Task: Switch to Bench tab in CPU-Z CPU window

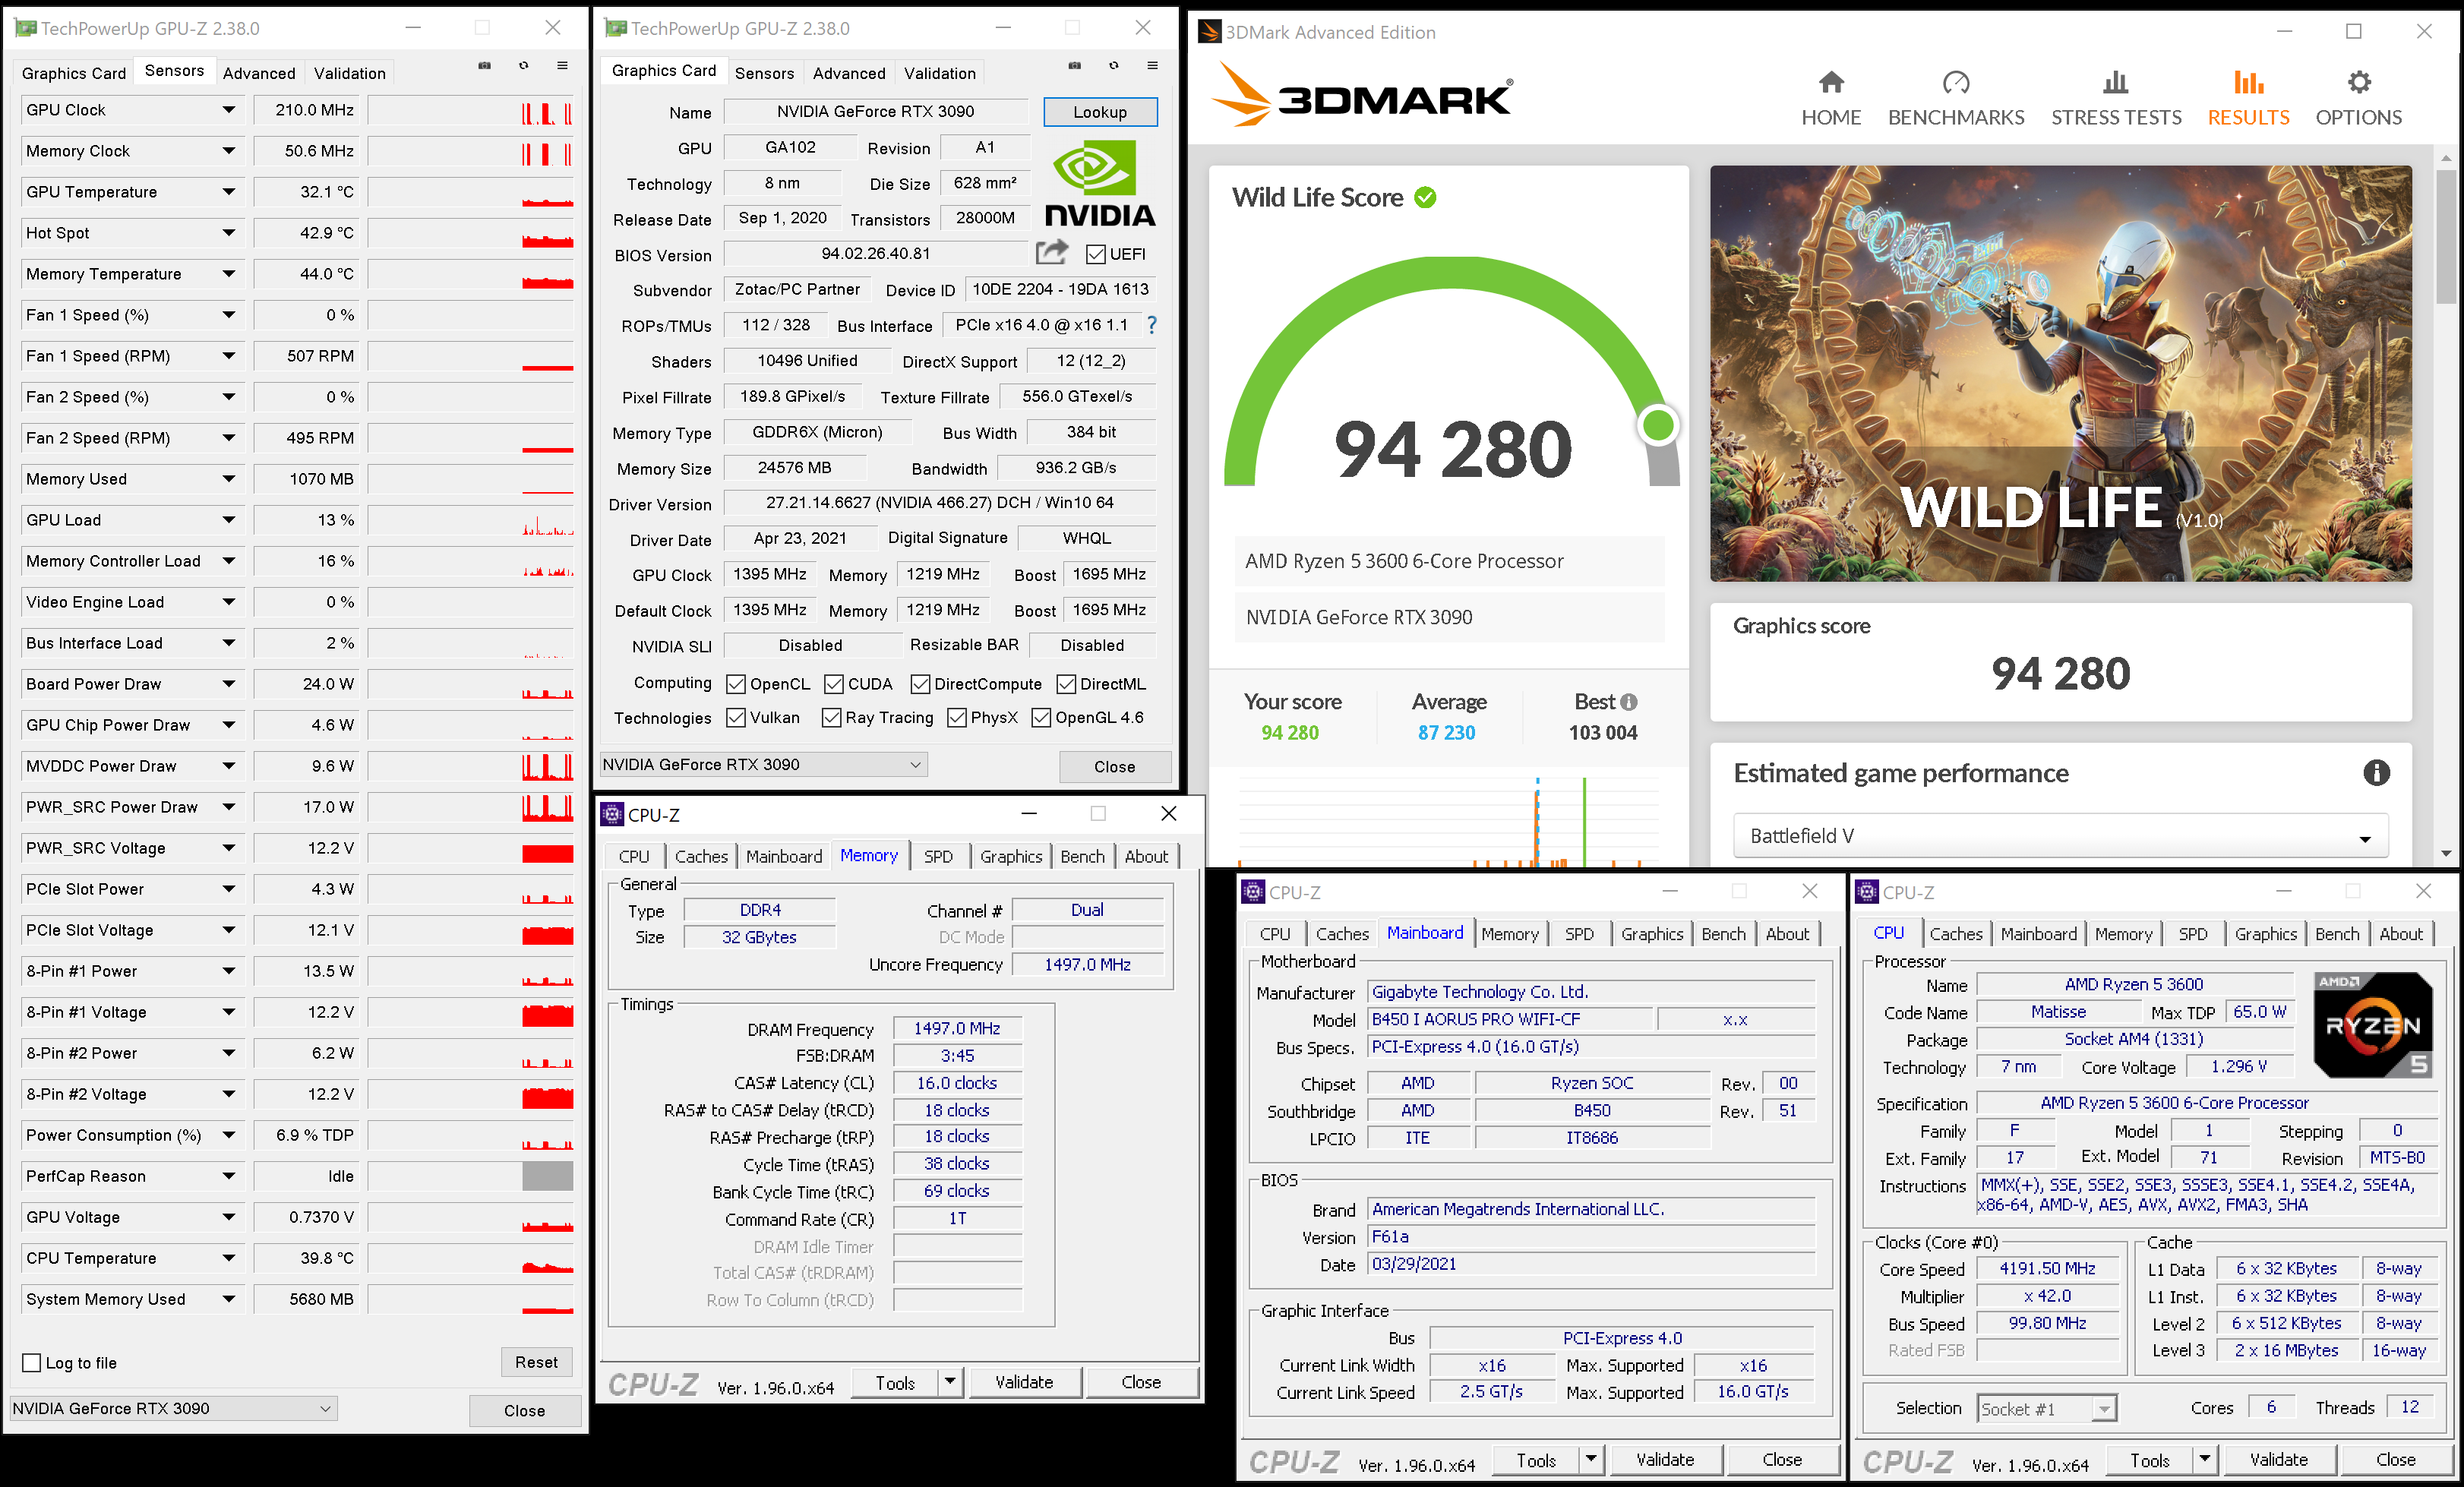Action: pyautogui.click(x=2337, y=934)
